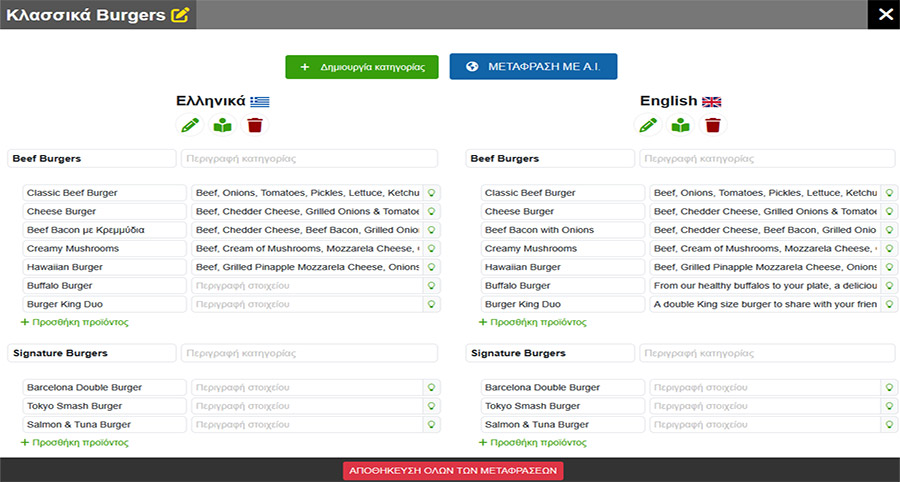900x482 pixels.
Task: Click lightbulb for English Cheese Burger
Action: click(x=890, y=211)
